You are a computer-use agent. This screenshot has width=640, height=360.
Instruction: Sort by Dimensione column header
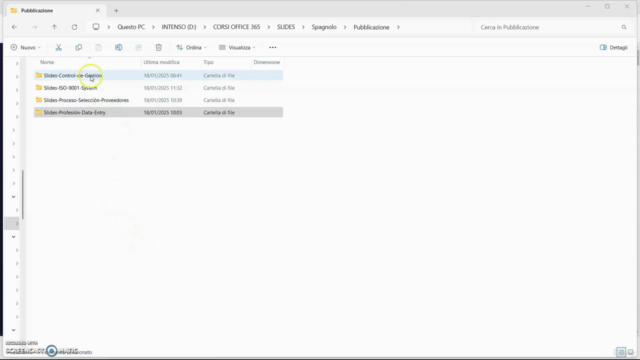pos(267,62)
